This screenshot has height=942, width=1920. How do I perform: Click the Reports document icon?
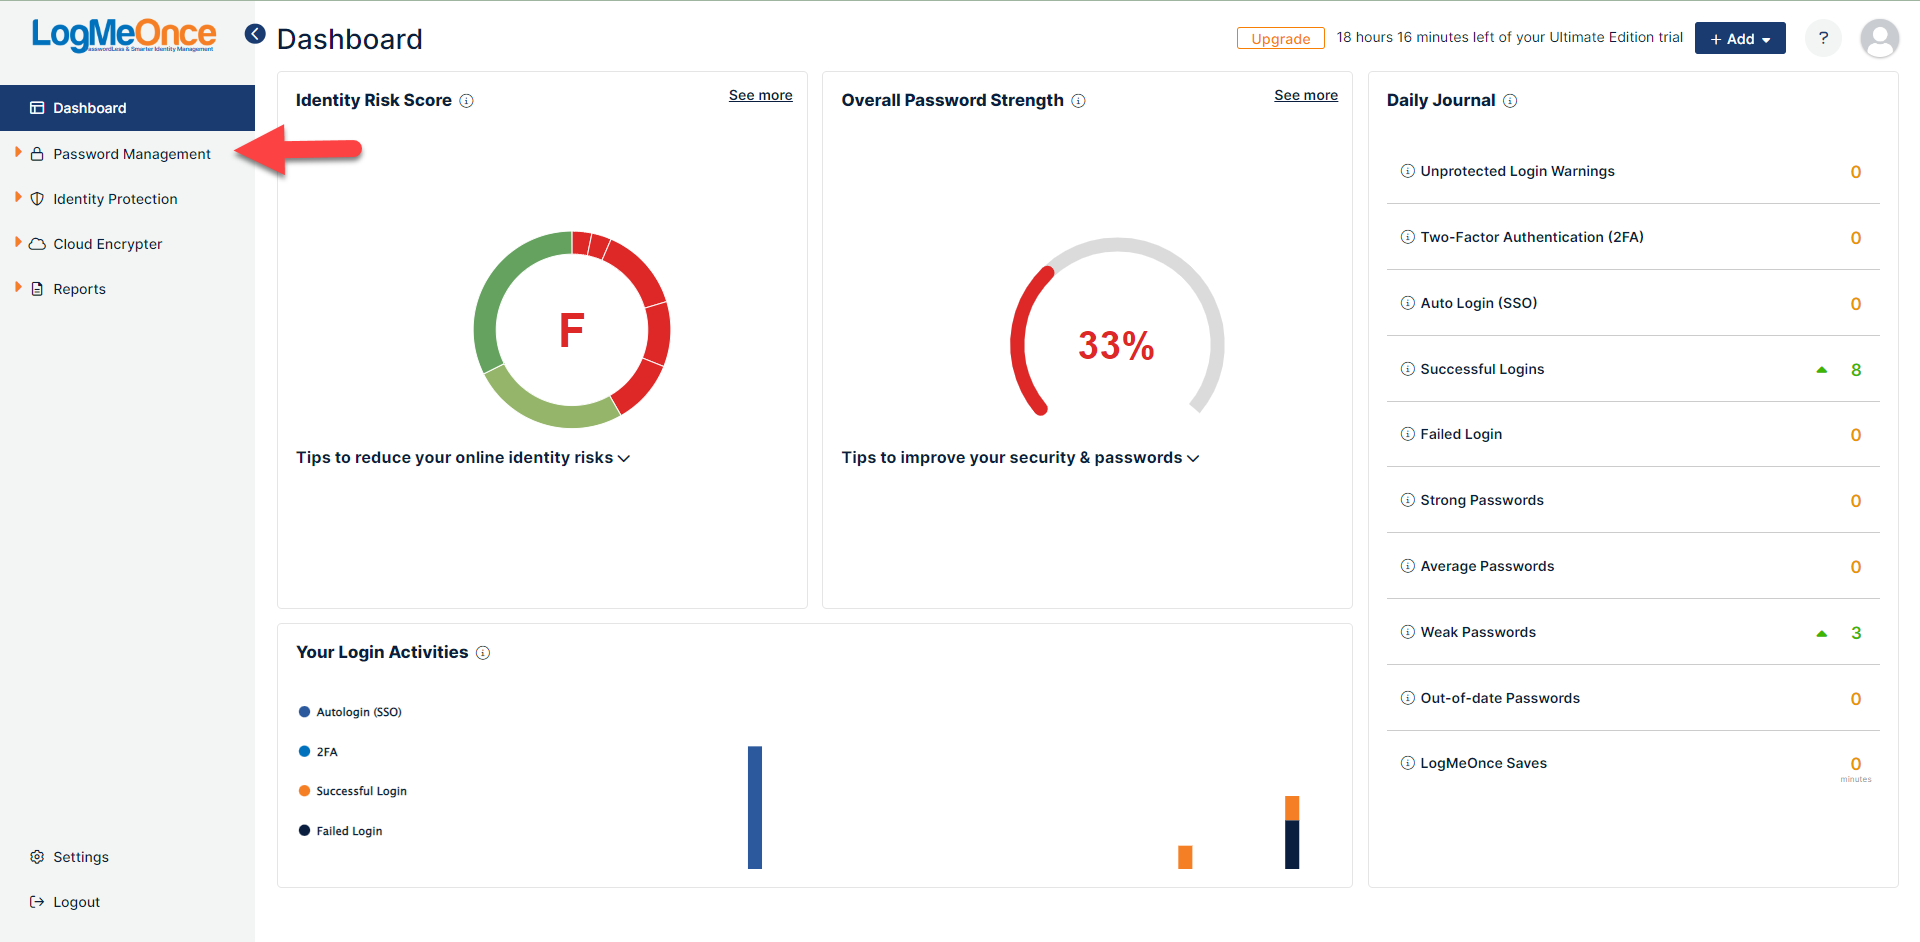click(x=37, y=289)
